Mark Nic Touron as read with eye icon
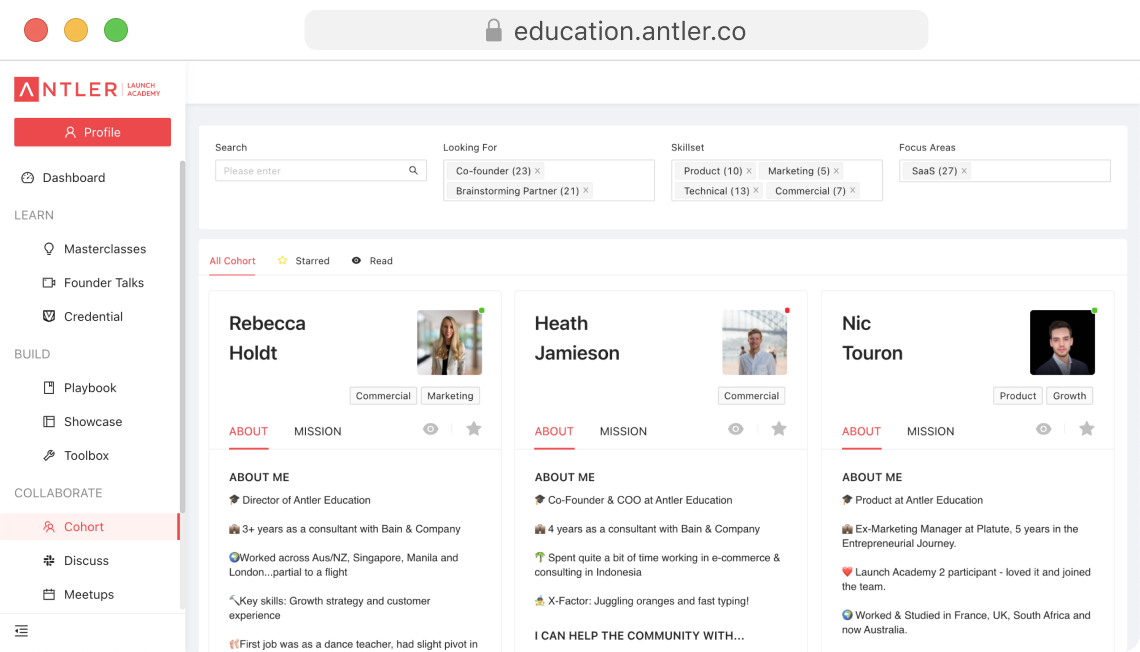 [1043, 429]
